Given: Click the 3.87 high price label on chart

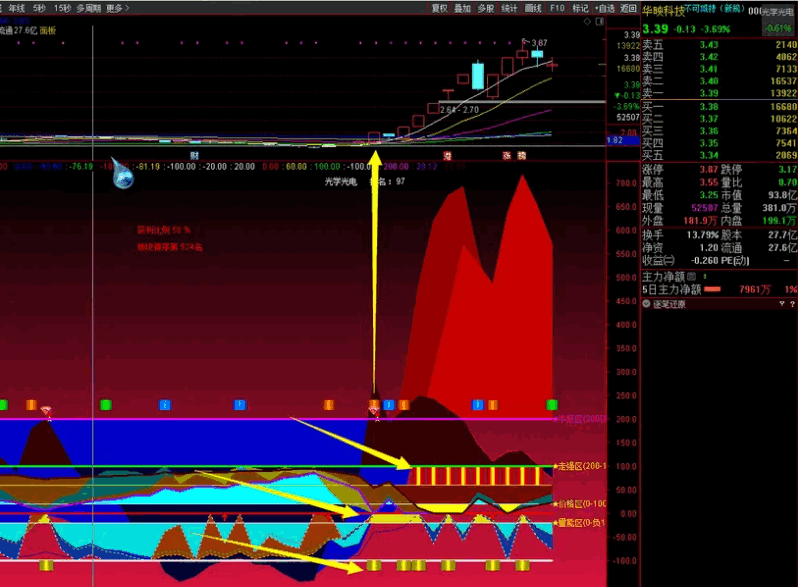Looking at the screenshot, I should [x=539, y=43].
